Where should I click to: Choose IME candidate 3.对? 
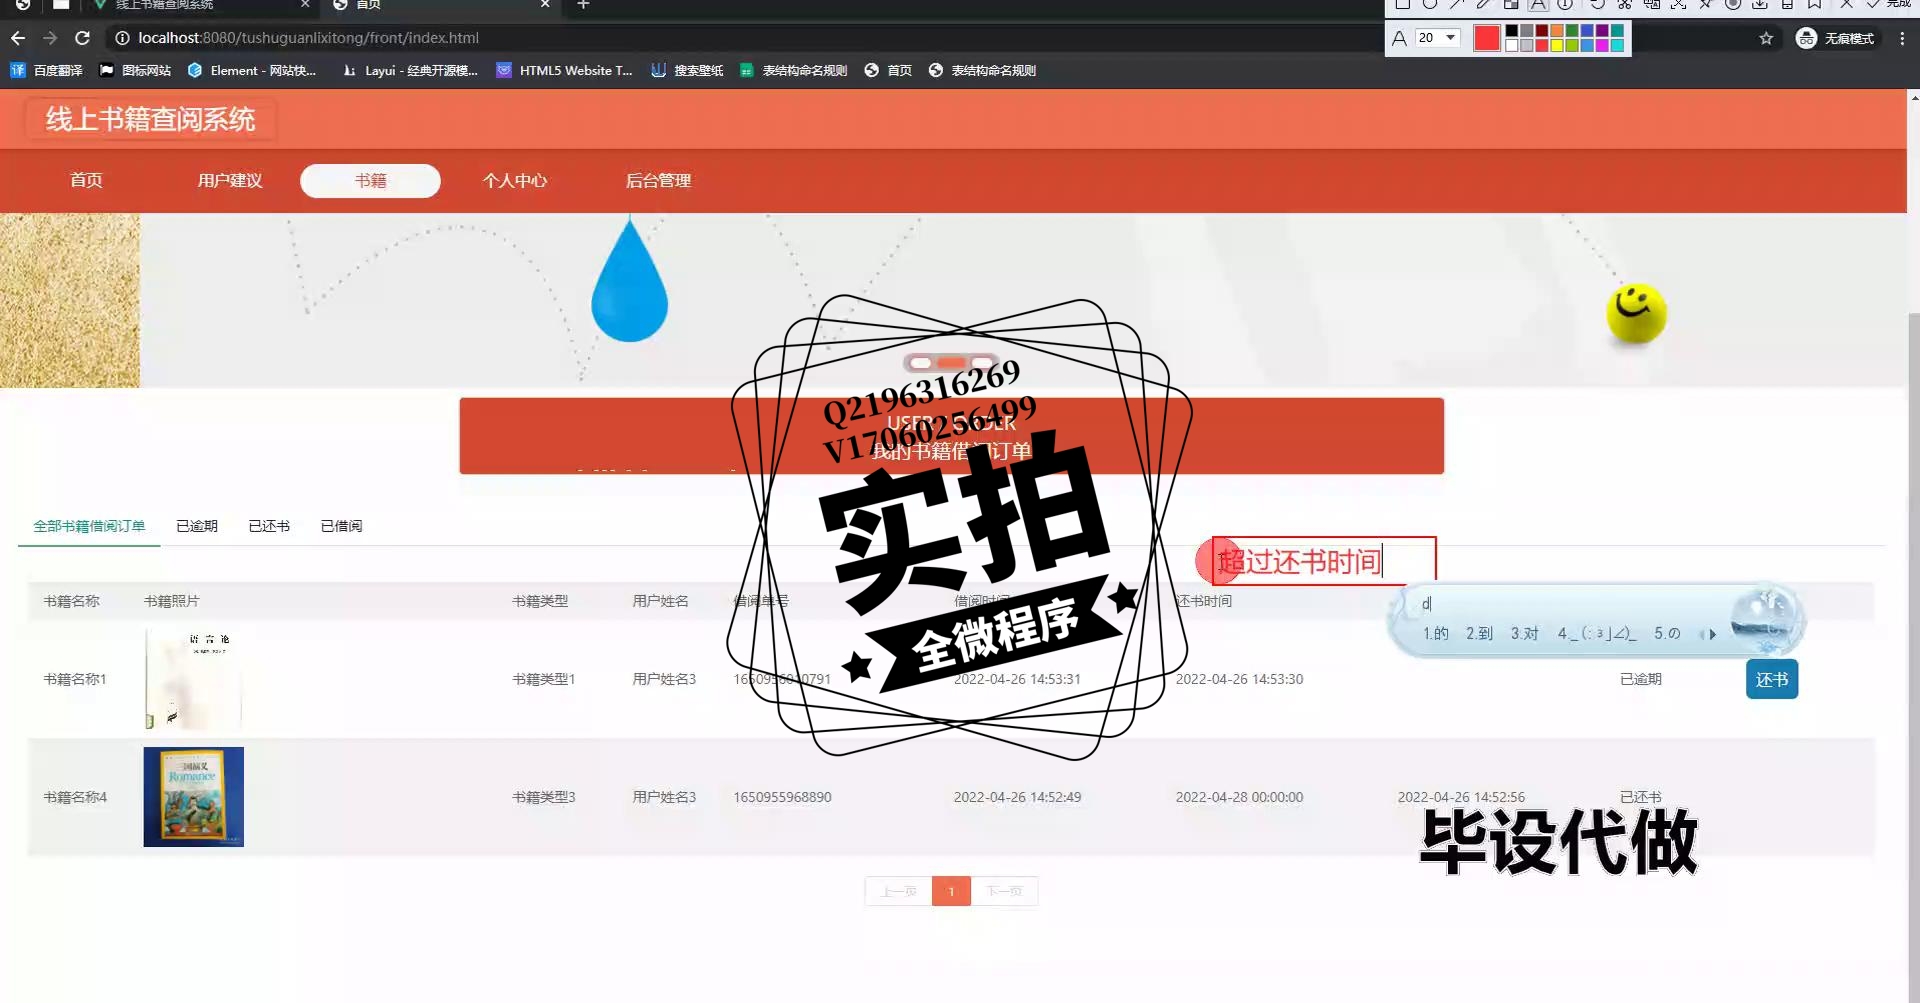pos(1524,633)
